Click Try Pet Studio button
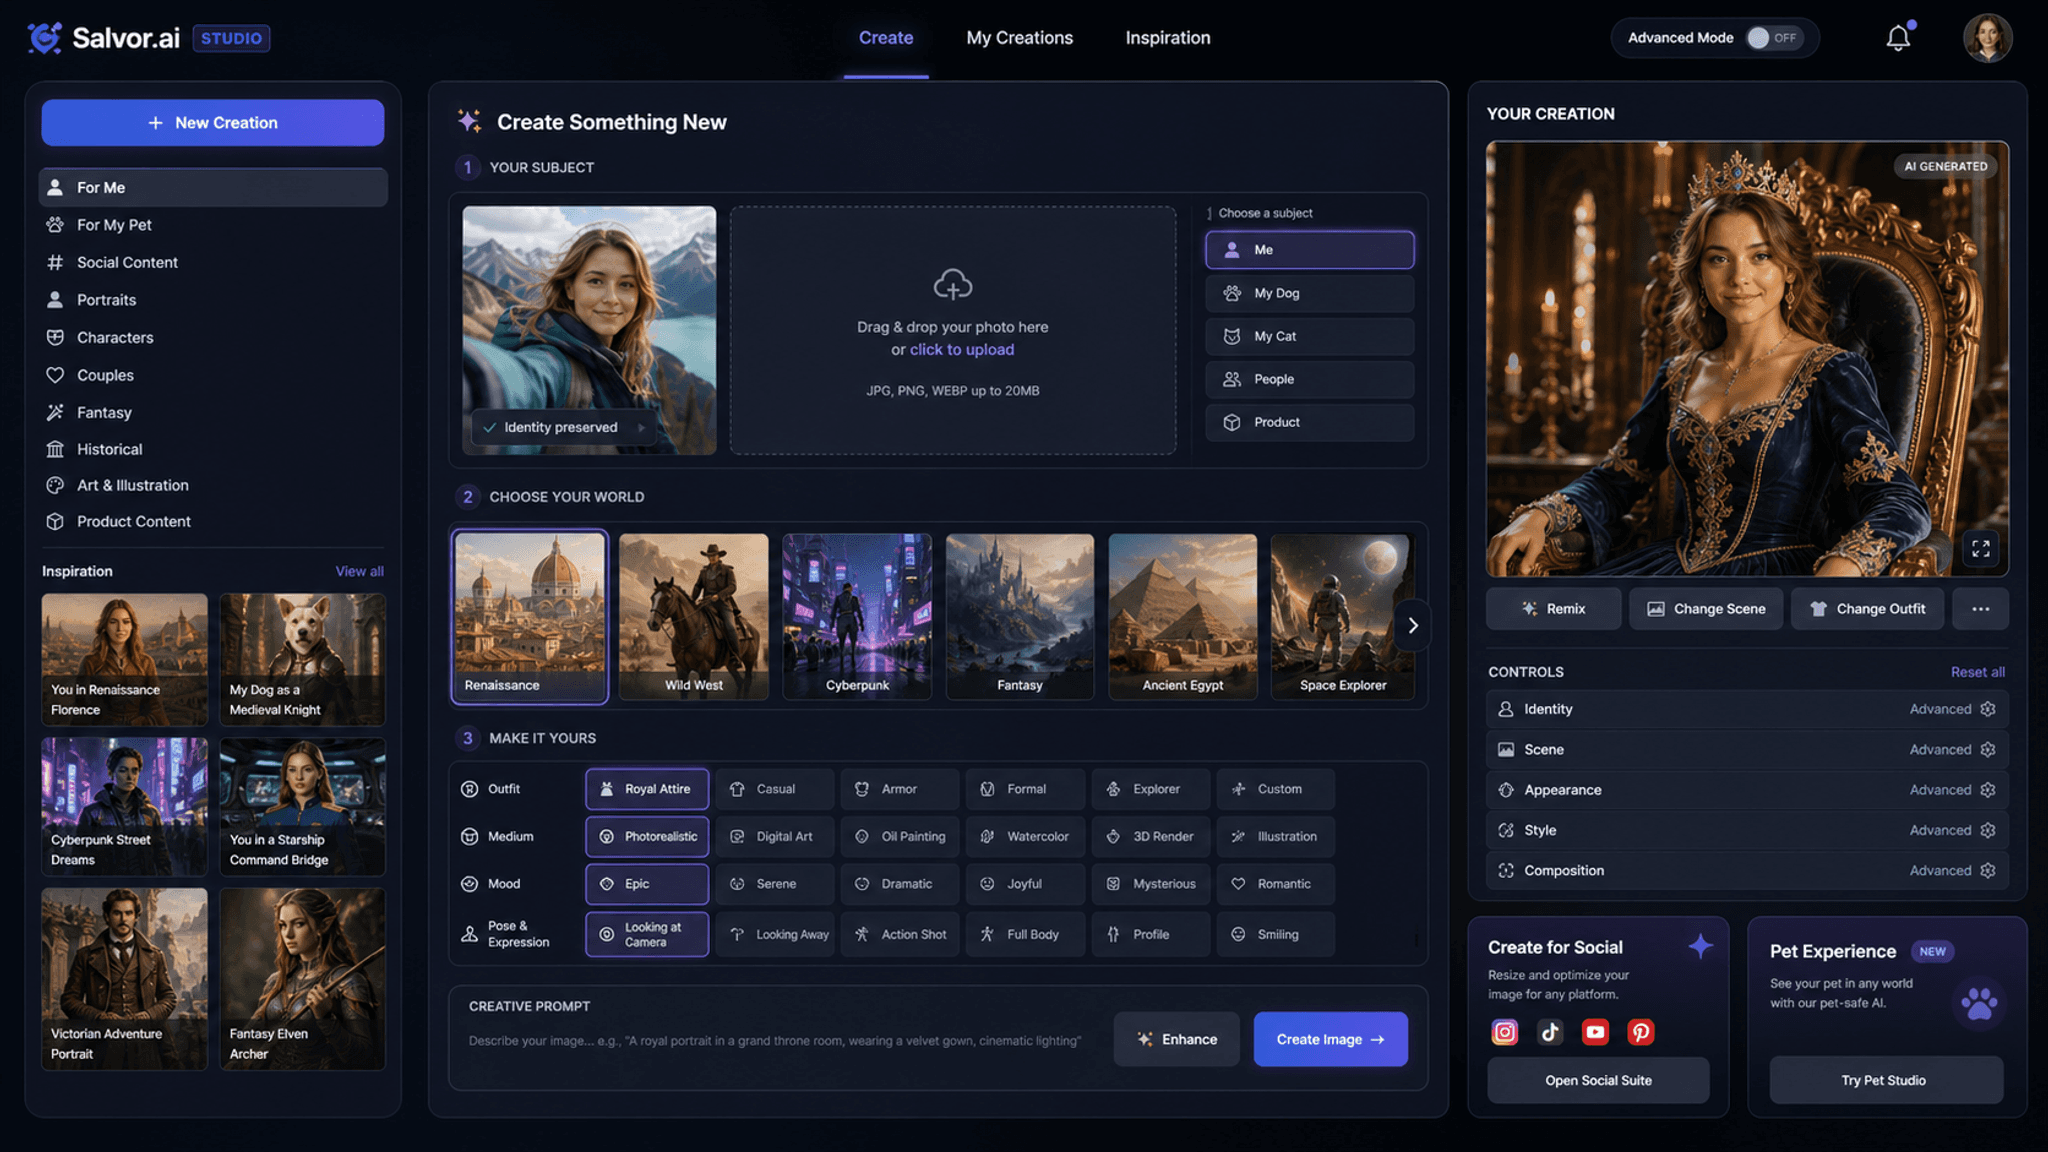The width and height of the screenshot is (2048, 1152). [x=1885, y=1080]
